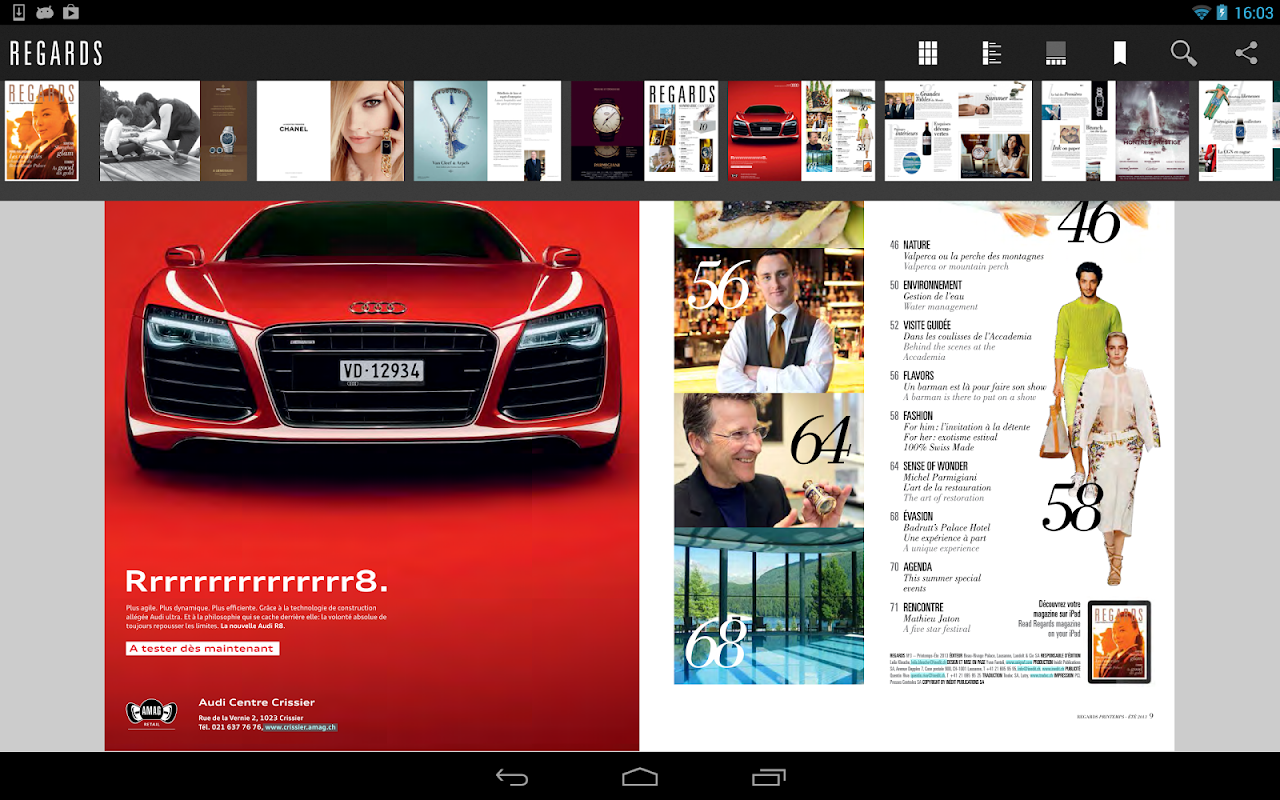Tap the 'Michel Parmigiani' line
Screen dimensions: 1280x800
[x=940, y=478]
